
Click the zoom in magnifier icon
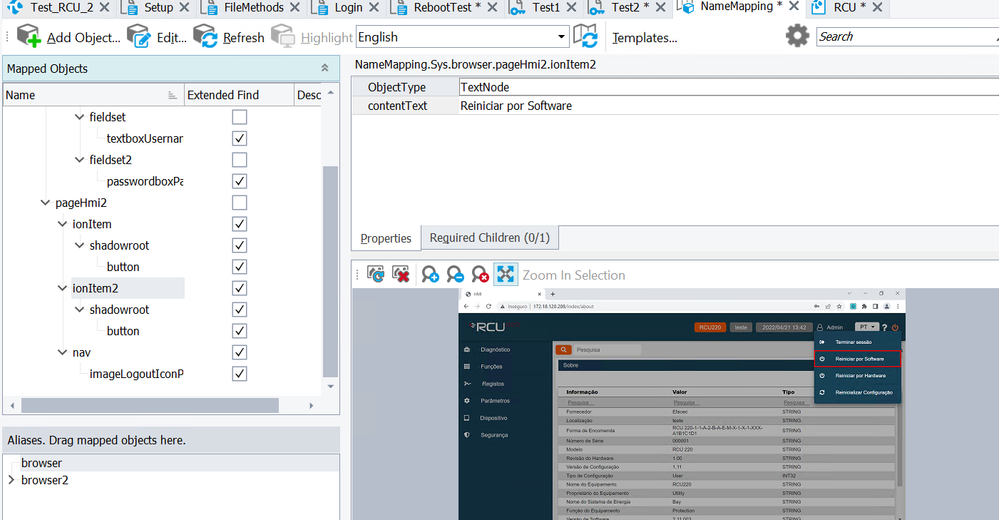pos(430,274)
